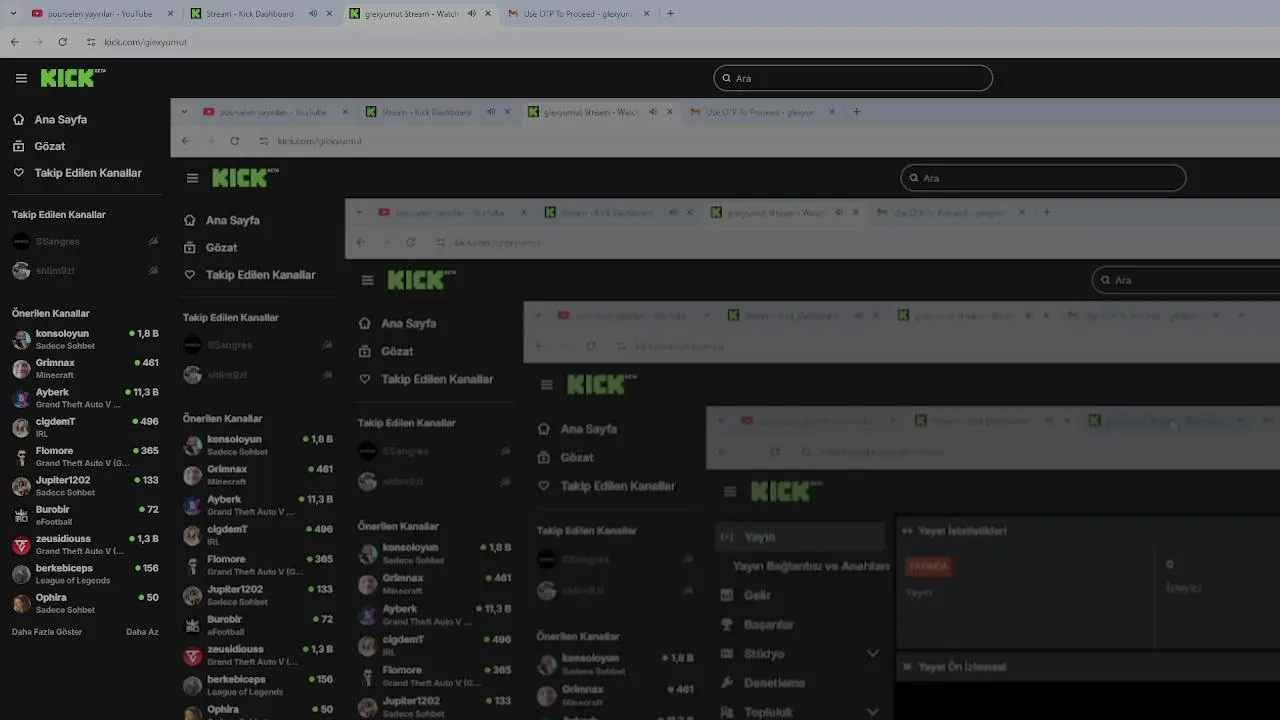The height and width of the screenshot is (720, 1280).
Task: Open Yayın Bağlantısı ve Anahtarı in innermost dashboard
Action: [x=810, y=566]
